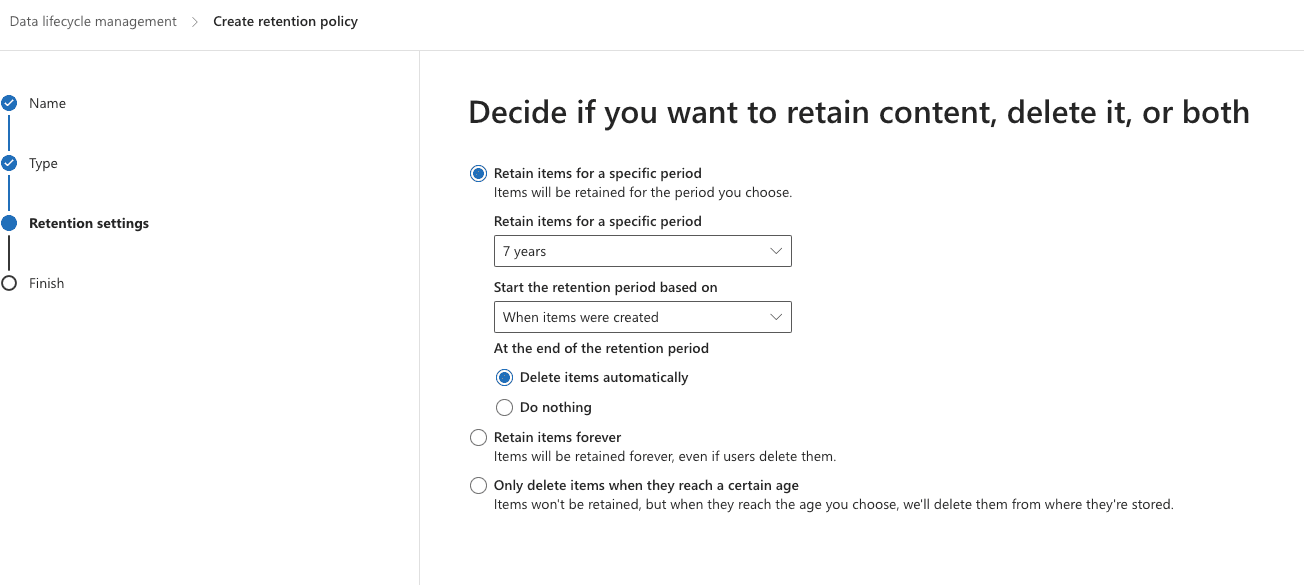
Task: Open the 7 years retention period dropdown
Action: click(x=643, y=251)
